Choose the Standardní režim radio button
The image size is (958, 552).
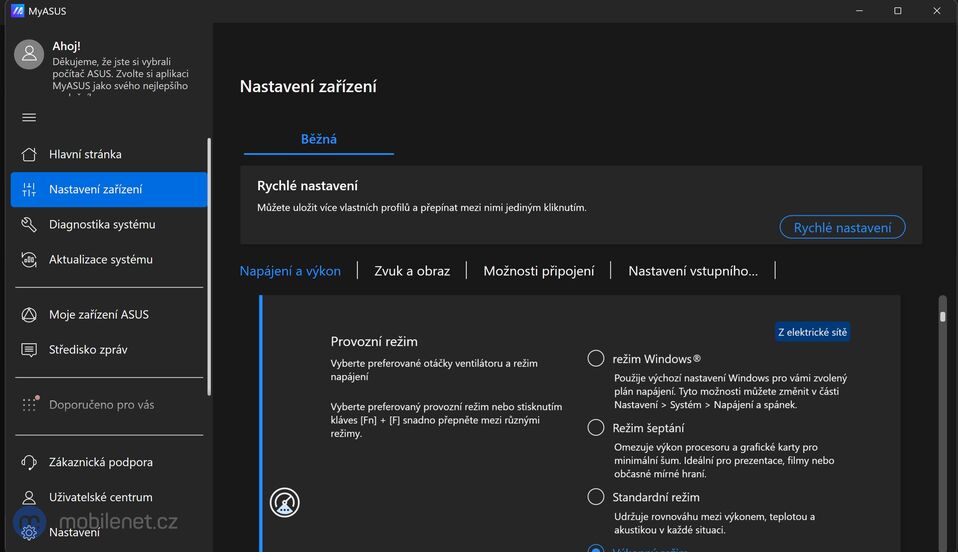596,497
